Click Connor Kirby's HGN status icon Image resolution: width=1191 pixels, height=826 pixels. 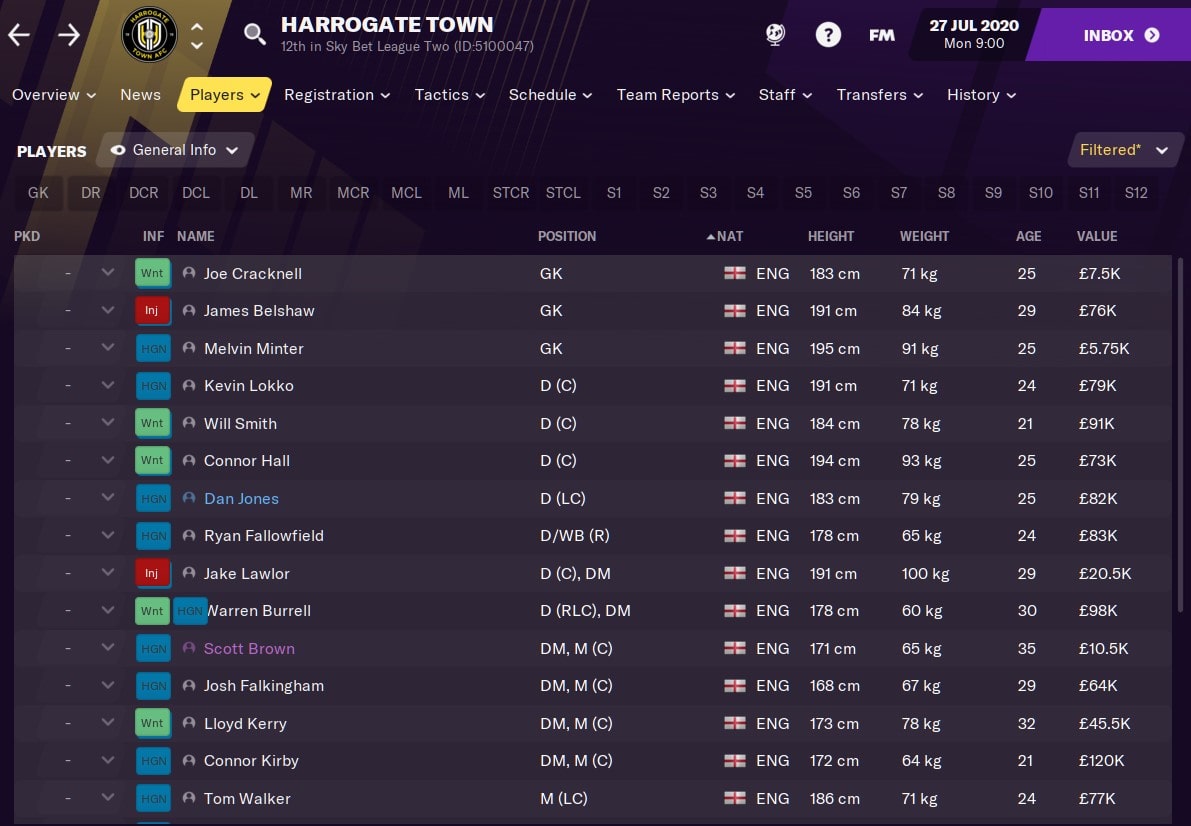pyautogui.click(x=153, y=761)
